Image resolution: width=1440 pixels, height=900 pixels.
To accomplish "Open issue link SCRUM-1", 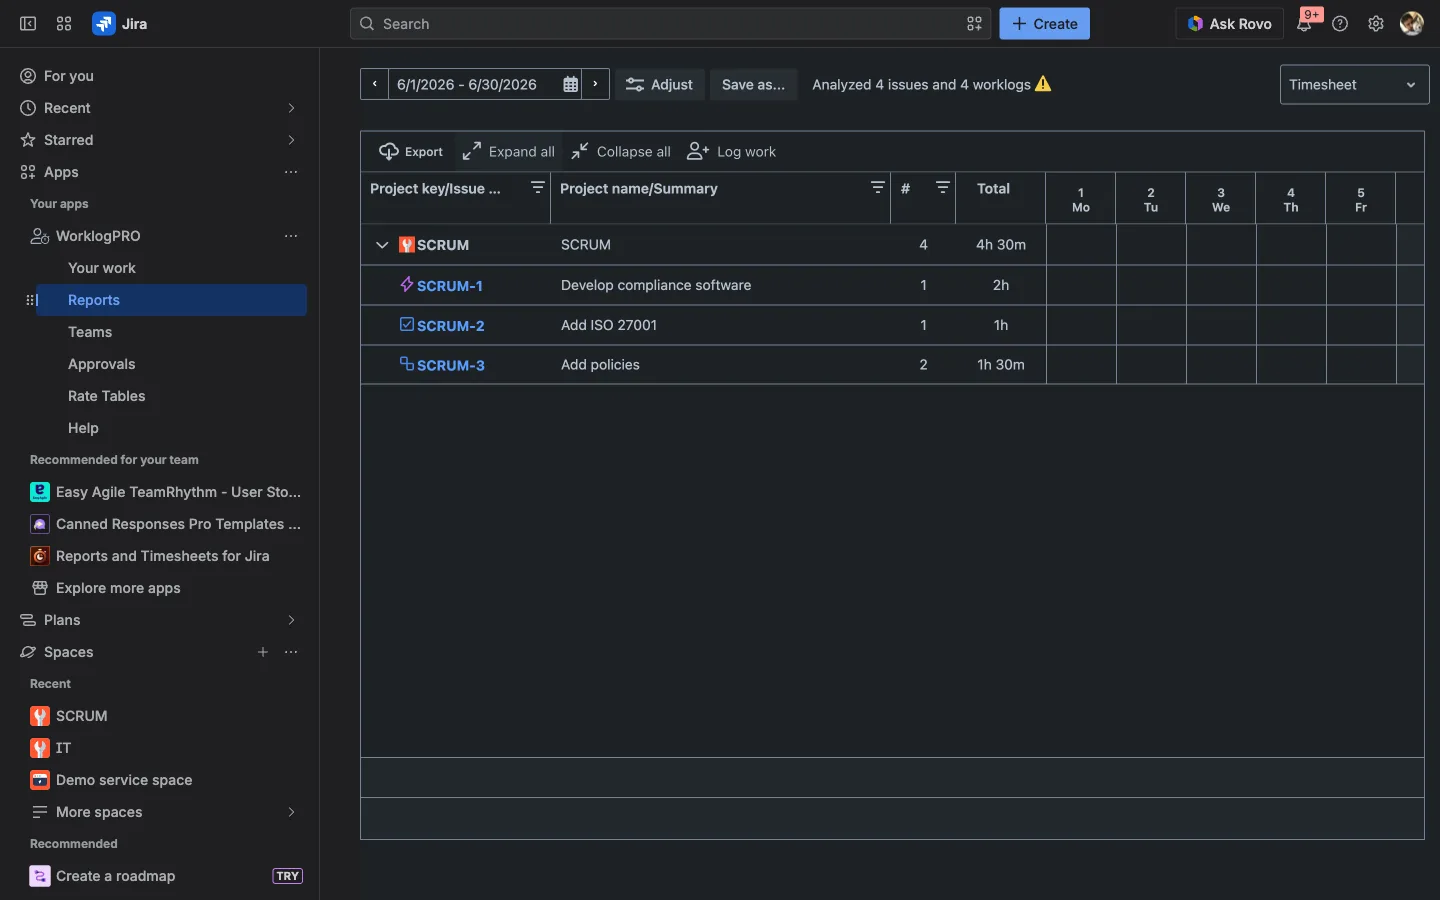I will 450,286.
